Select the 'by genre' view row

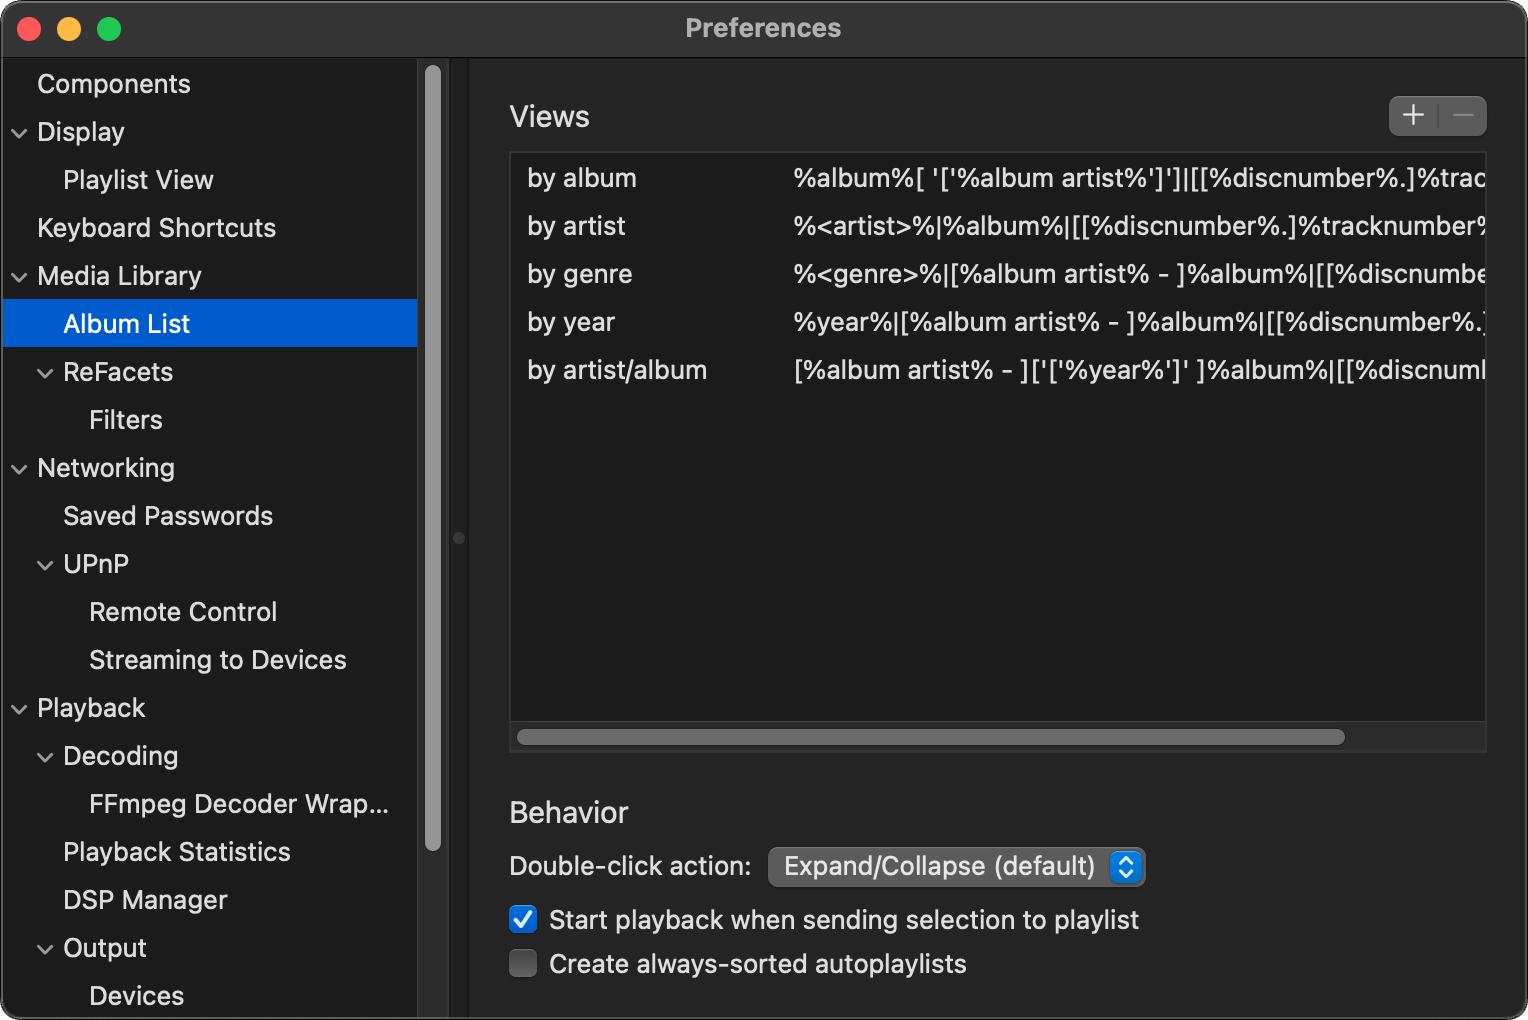(x=580, y=274)
